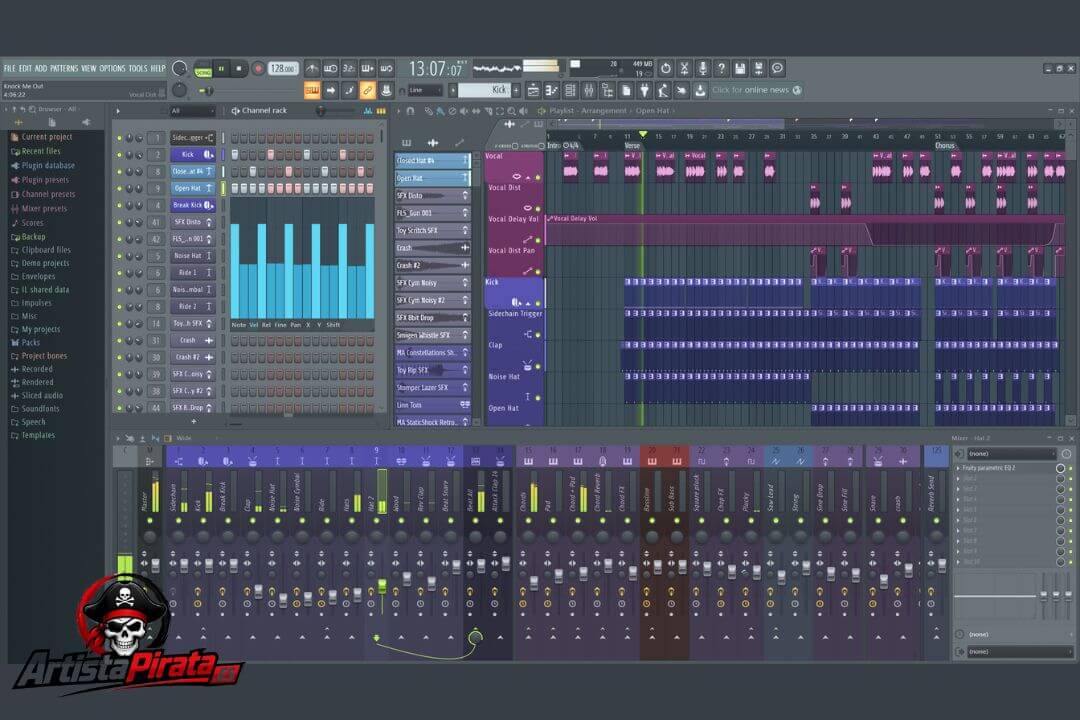Open the Kick pattern selector
Screen dimensions: 1080x720
[x=484, y=90]
